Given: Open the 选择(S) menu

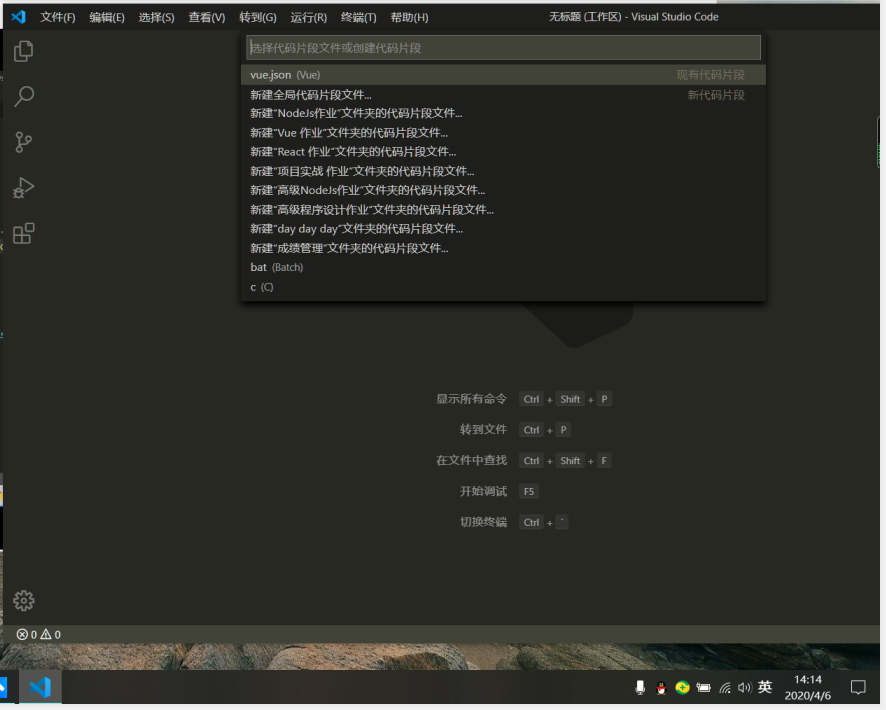Looking at the screenshot, I should point(157,17).
